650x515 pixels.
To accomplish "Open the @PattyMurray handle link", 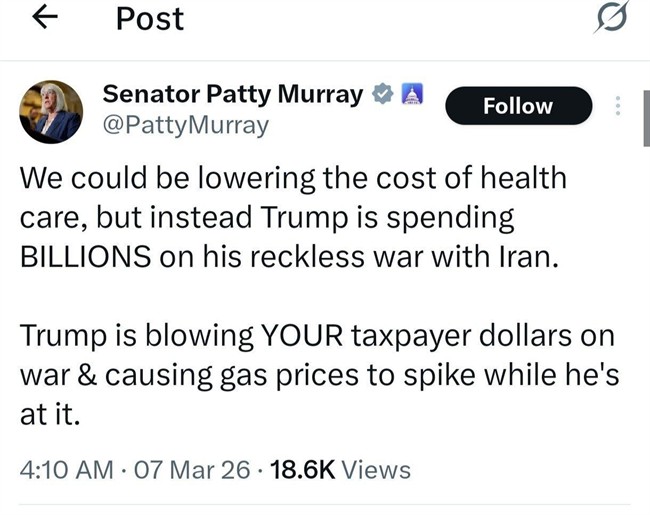I will click(186, 125).
